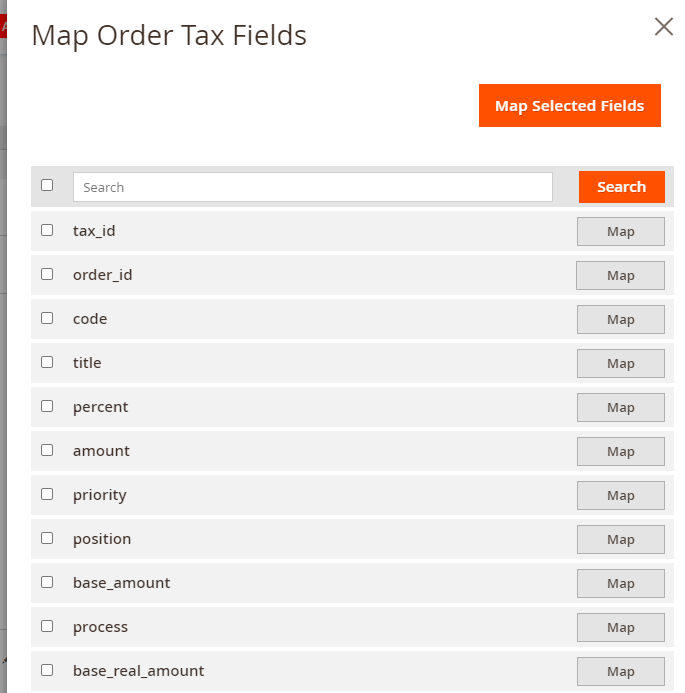Map the base_amount field
The height and width of the screenshot is (693, 685).
point(620,584)
